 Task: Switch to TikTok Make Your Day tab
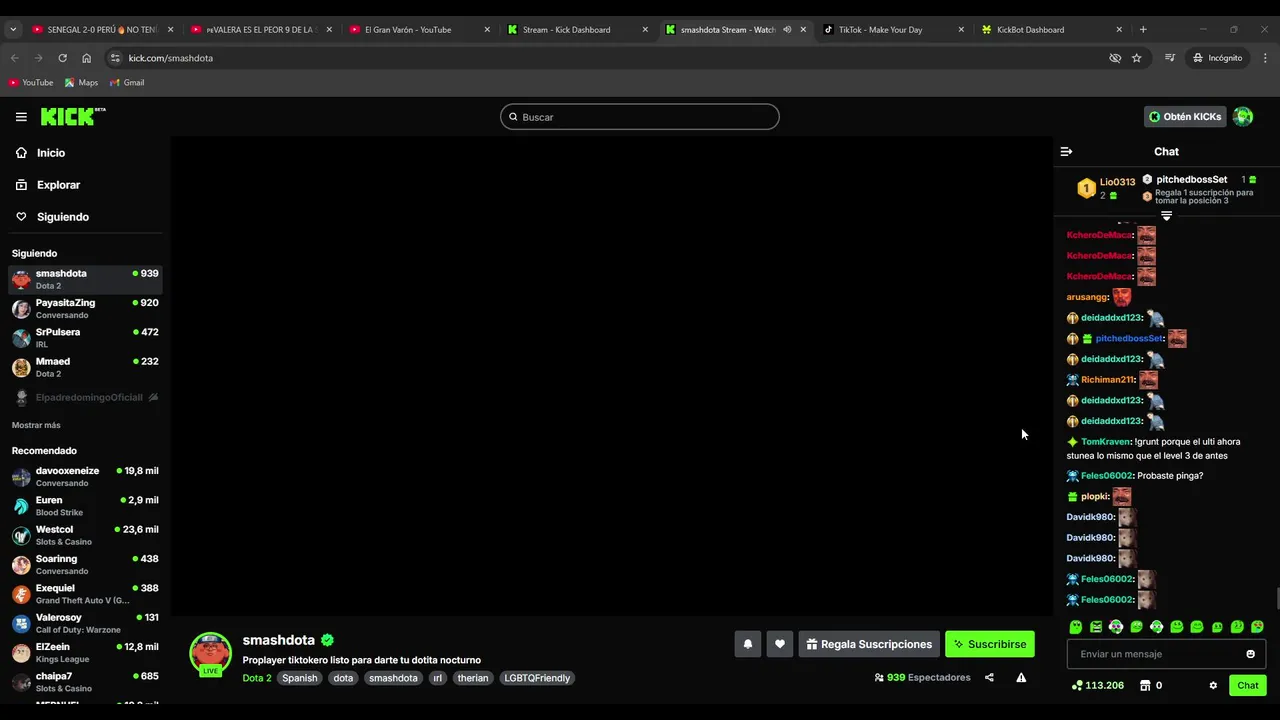tap(894, 30)
